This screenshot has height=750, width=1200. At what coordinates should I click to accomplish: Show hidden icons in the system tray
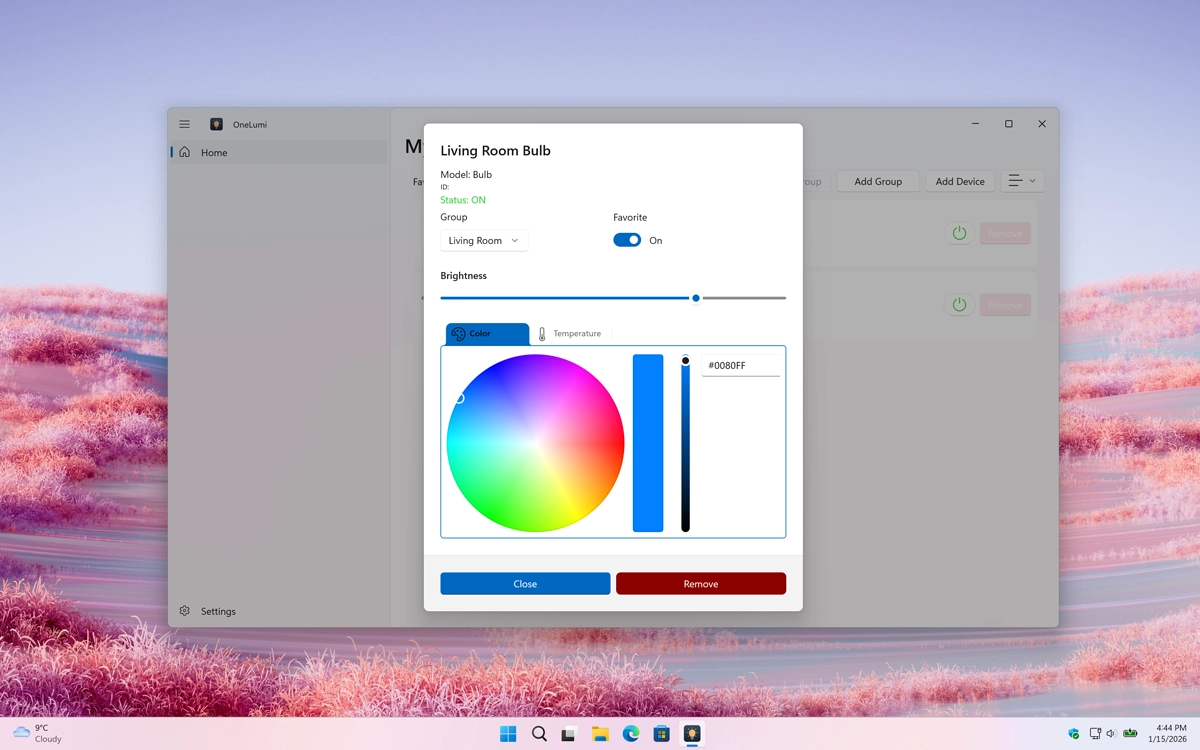[x=1072, y=733]
